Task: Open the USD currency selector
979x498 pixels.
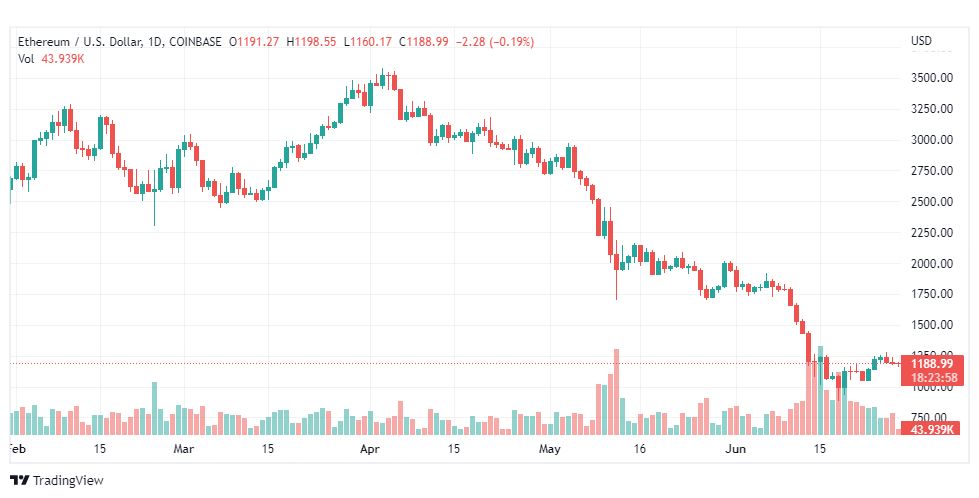Action: point(921,41)
